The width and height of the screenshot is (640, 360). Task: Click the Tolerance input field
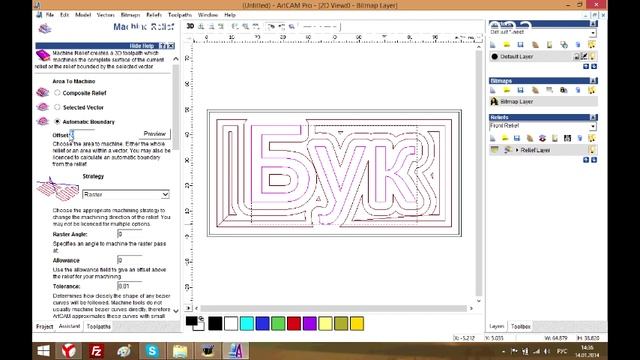pos(129,286)
